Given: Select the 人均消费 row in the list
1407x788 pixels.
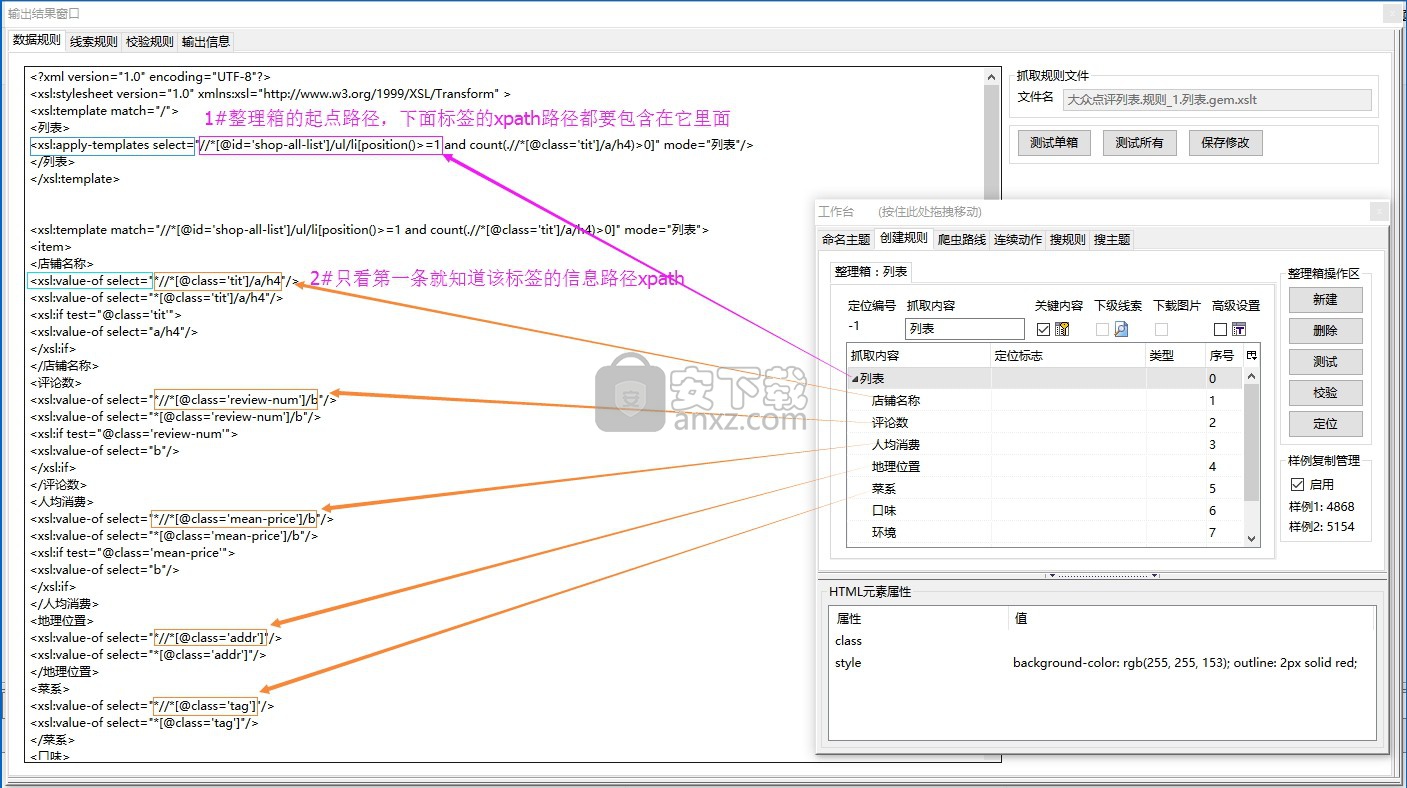Looking at the screenshot, I should (1045, 445).
